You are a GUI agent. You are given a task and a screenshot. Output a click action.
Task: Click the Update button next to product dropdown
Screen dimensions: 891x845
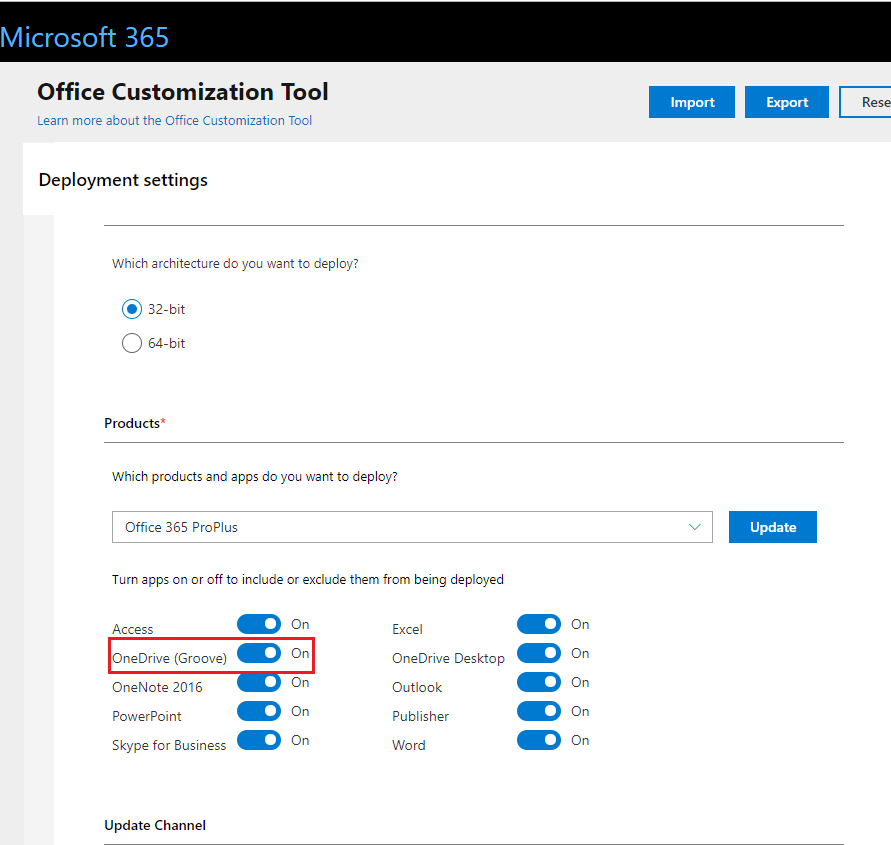click(x=772, y=527)
